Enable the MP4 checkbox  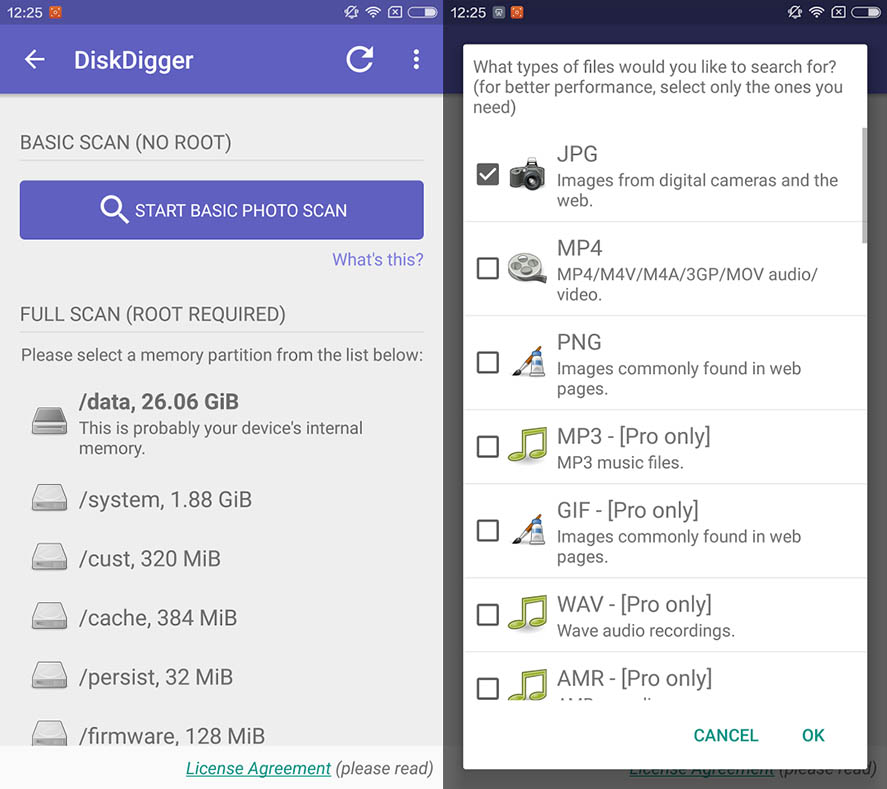487,268
